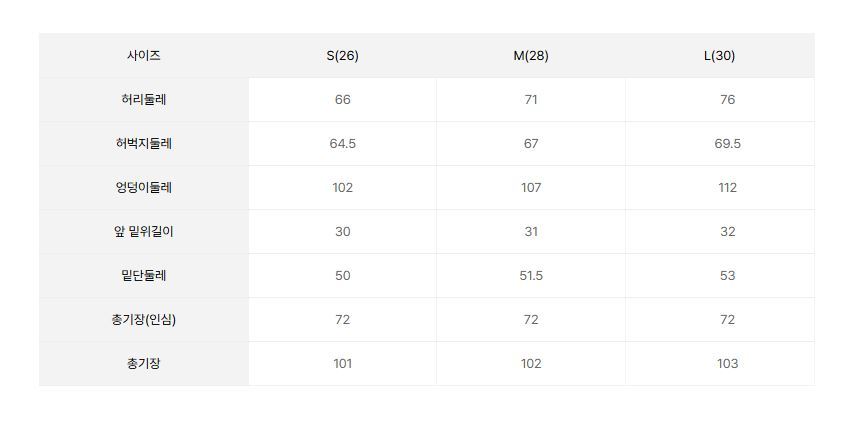Select hip value 107 in the table

point(531,188)
